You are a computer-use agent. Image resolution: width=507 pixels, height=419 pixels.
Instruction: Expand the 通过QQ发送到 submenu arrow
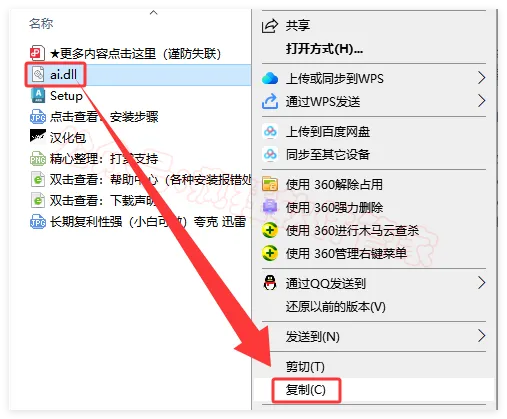481,283
